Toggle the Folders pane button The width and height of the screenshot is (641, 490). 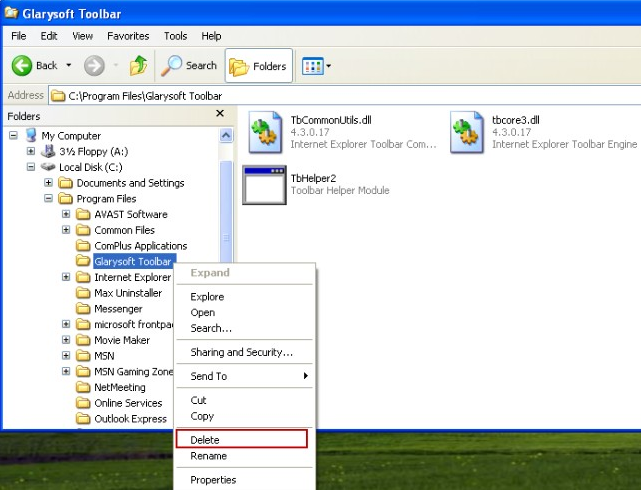click(x=258, y=66)
